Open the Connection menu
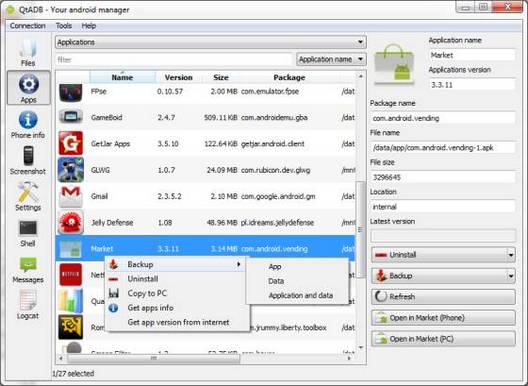This screenshot has height=386, width=528. point(28,26)
